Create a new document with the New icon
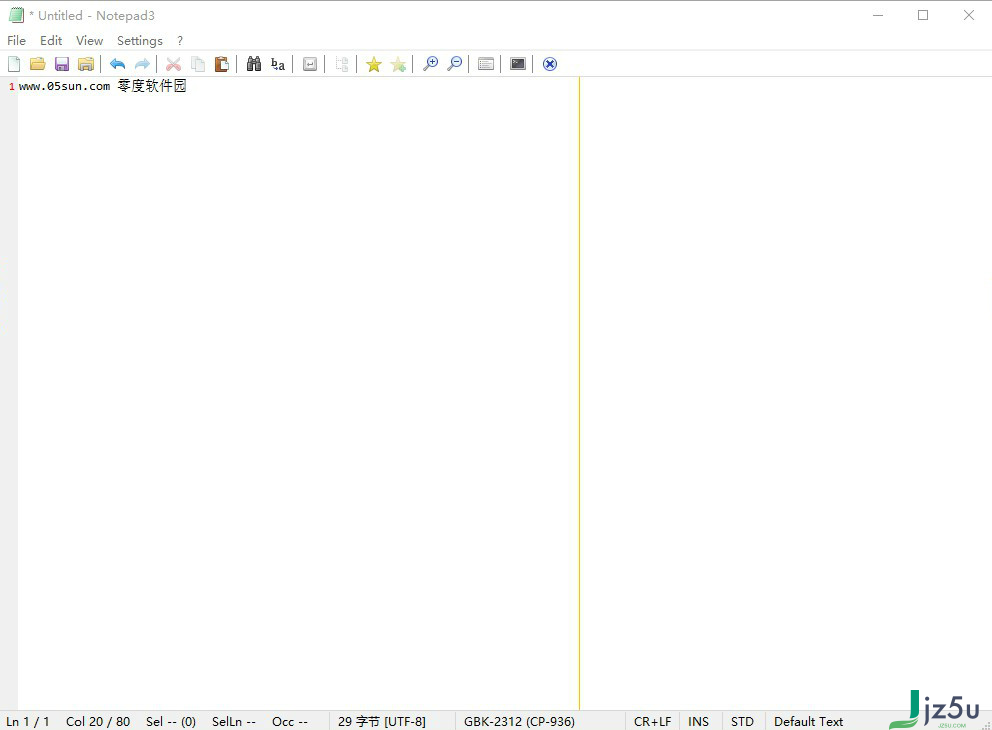992x730 pixels. [14, 64]
